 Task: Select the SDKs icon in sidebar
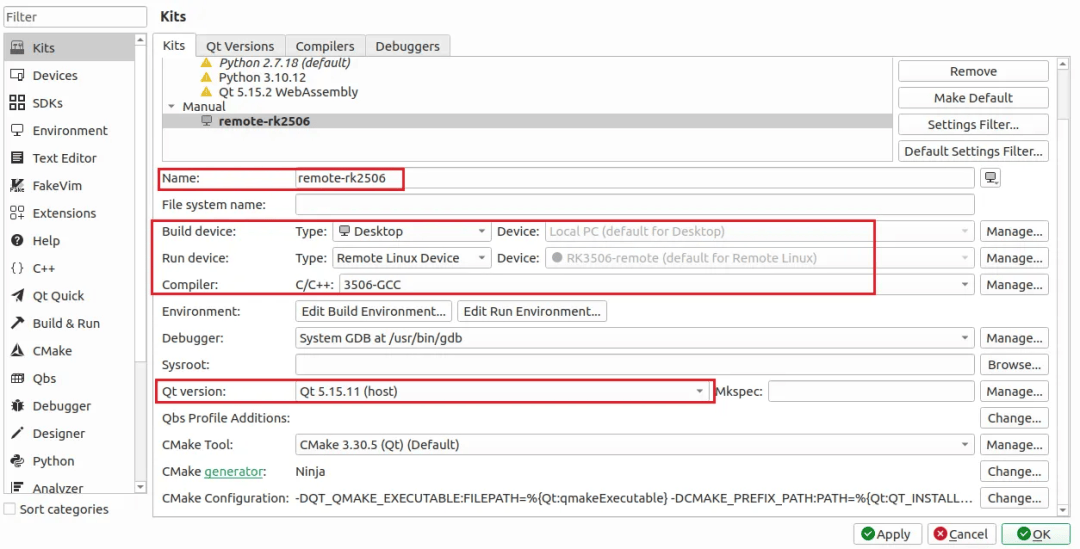point(17,103)
